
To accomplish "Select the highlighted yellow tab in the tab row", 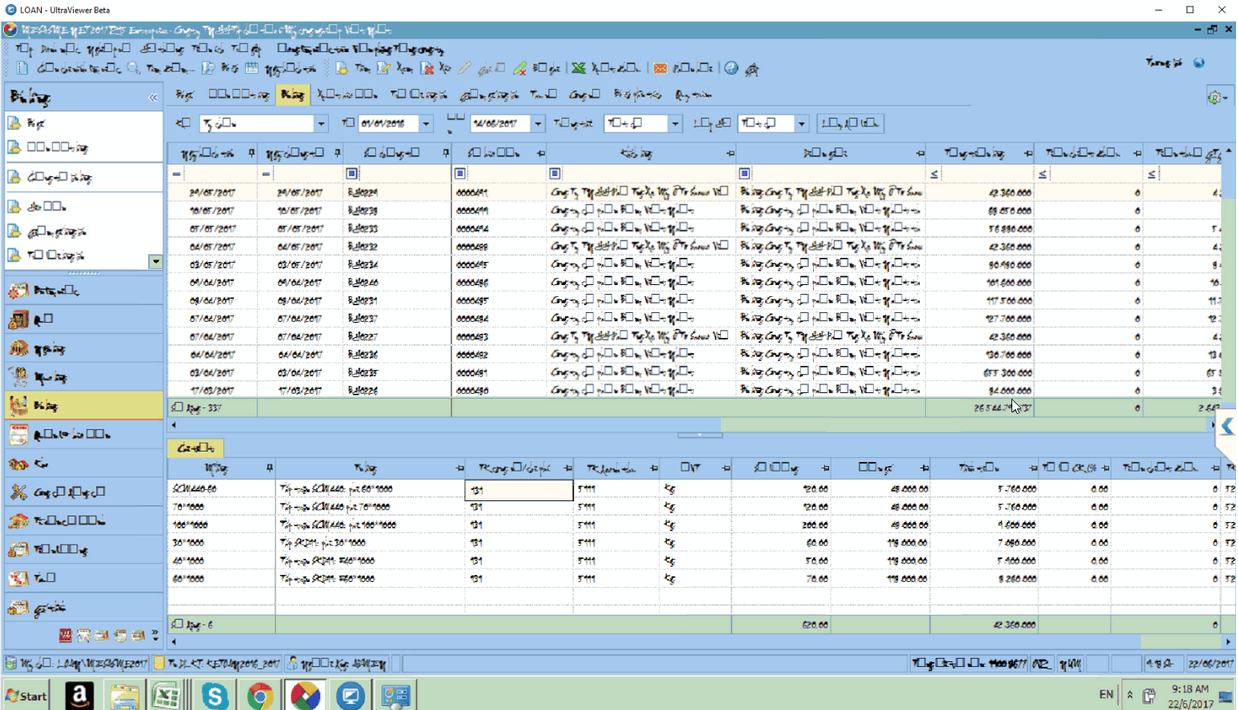I will point(292,95).
